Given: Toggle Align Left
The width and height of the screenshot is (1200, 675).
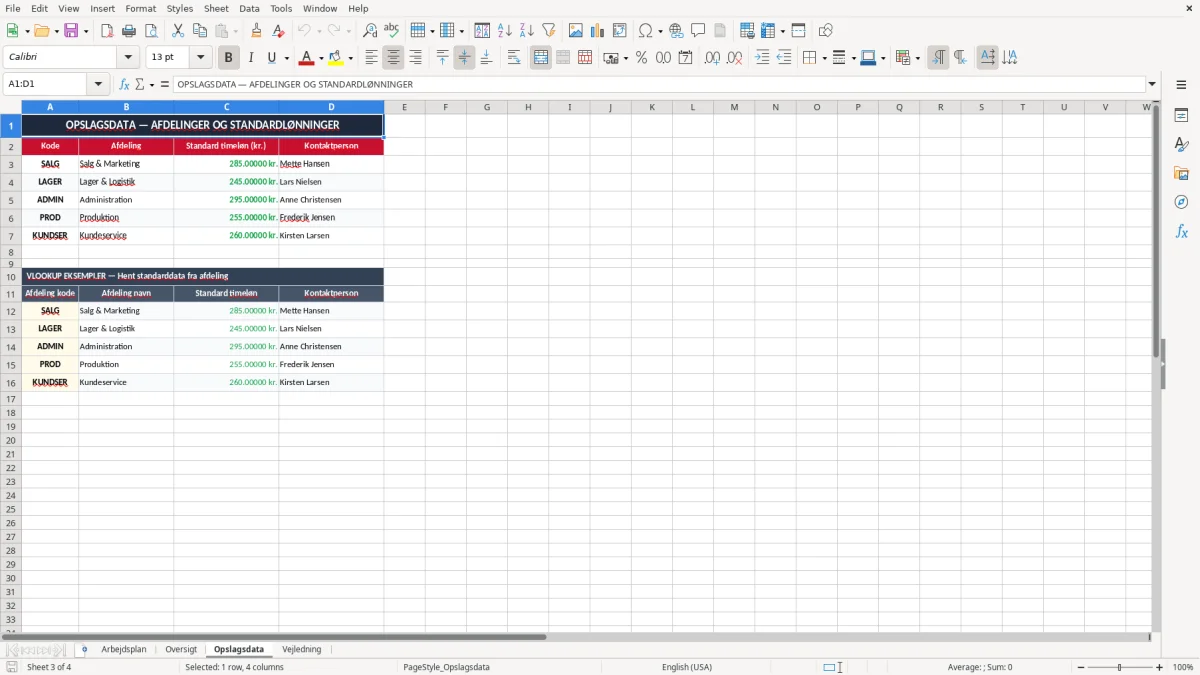Looking at the screenshot, I should tap(372, 58).
